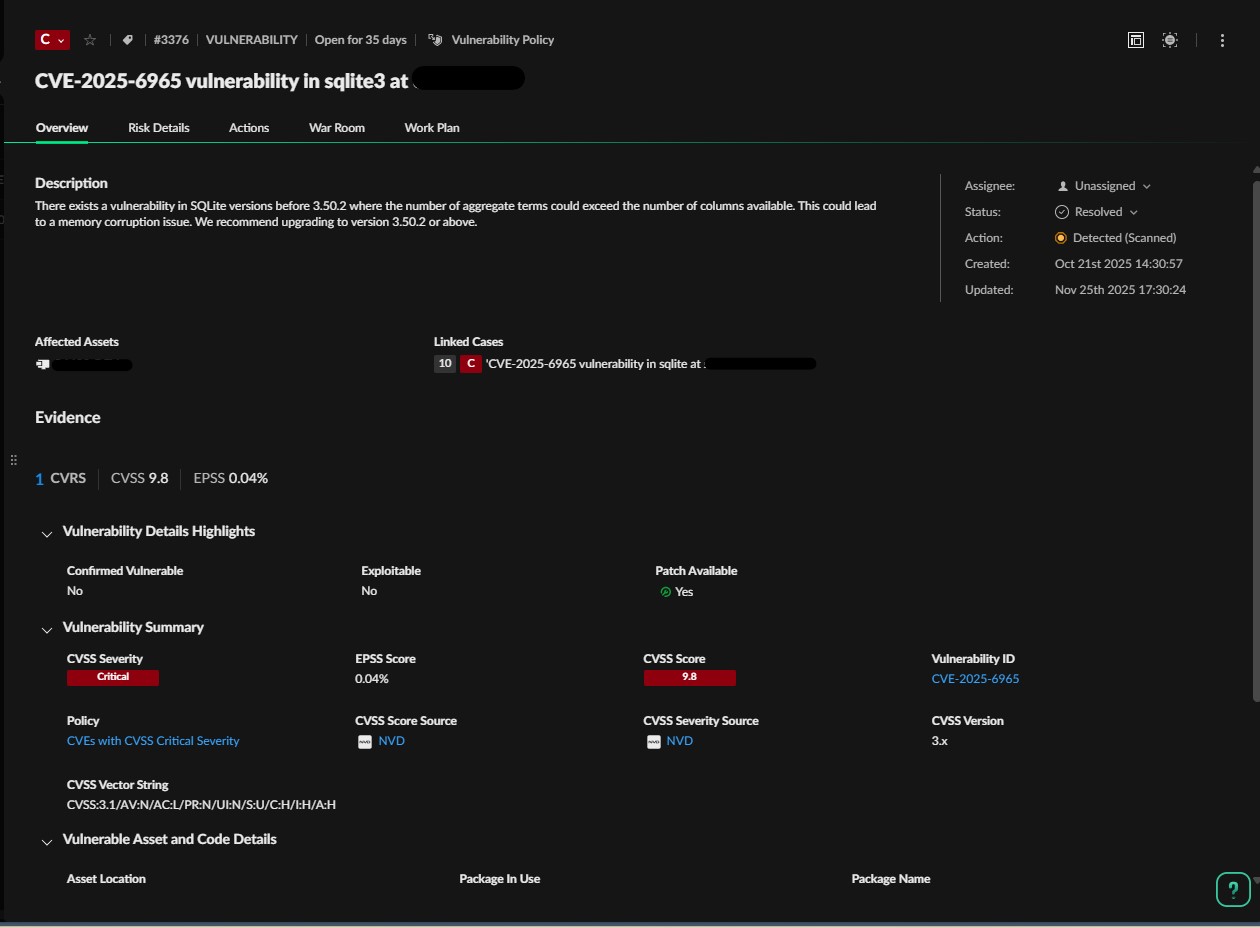
Task: Collapse the Vulnerability Details Highlights section
Action: pyautogui.click(x=46, y=534)
